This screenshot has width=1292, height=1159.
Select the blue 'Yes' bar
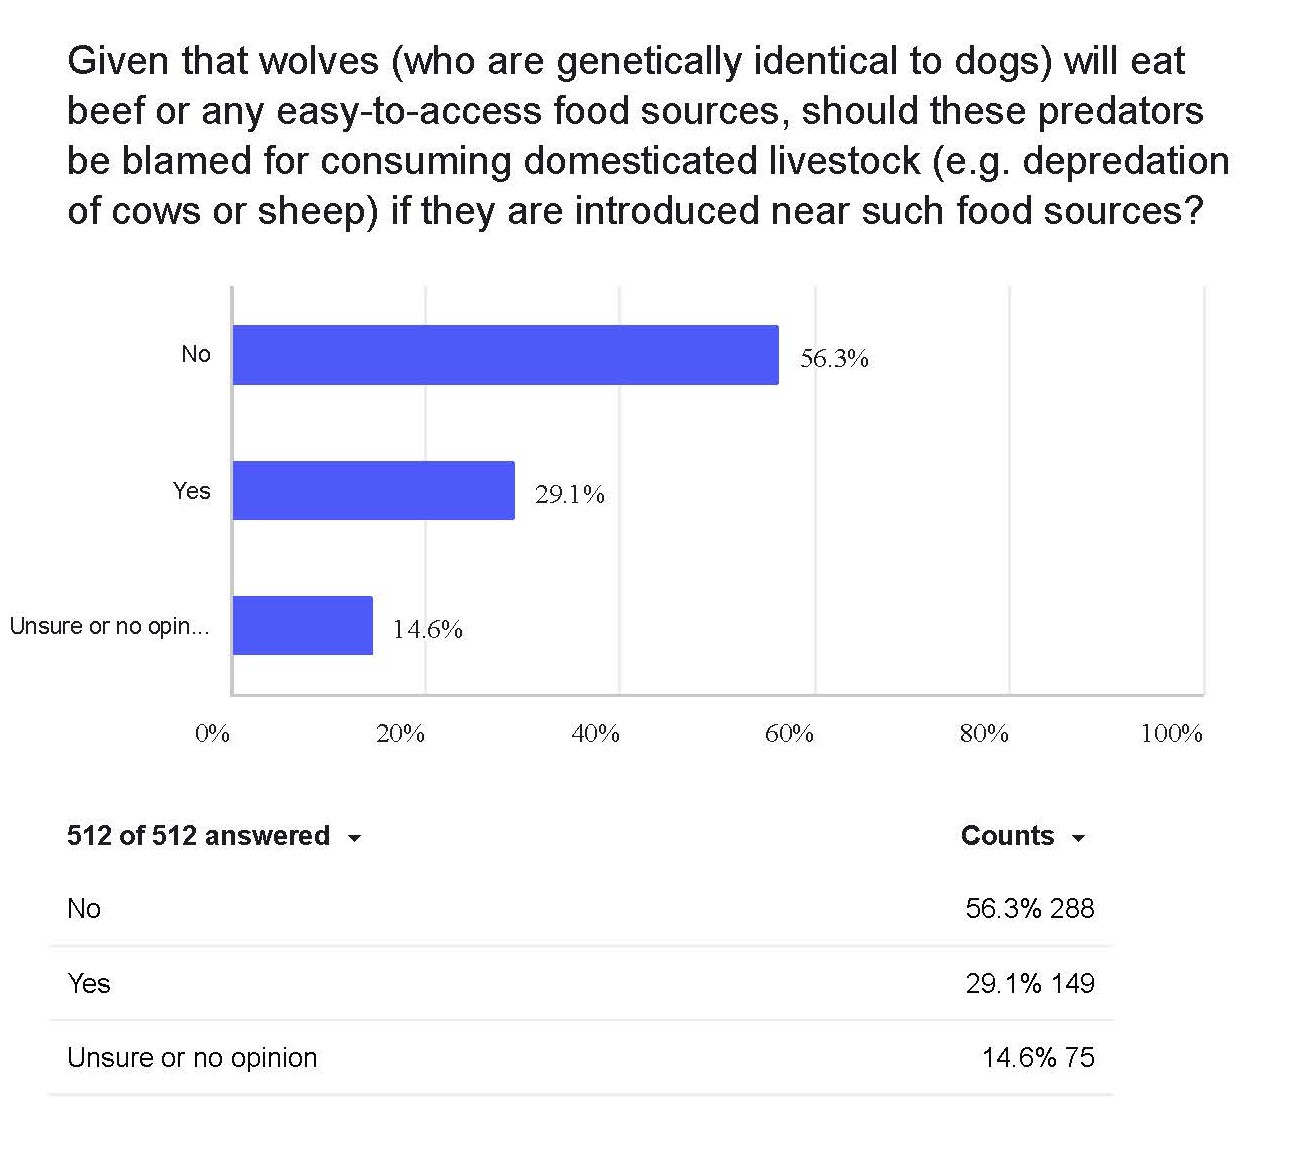[373, 490]
